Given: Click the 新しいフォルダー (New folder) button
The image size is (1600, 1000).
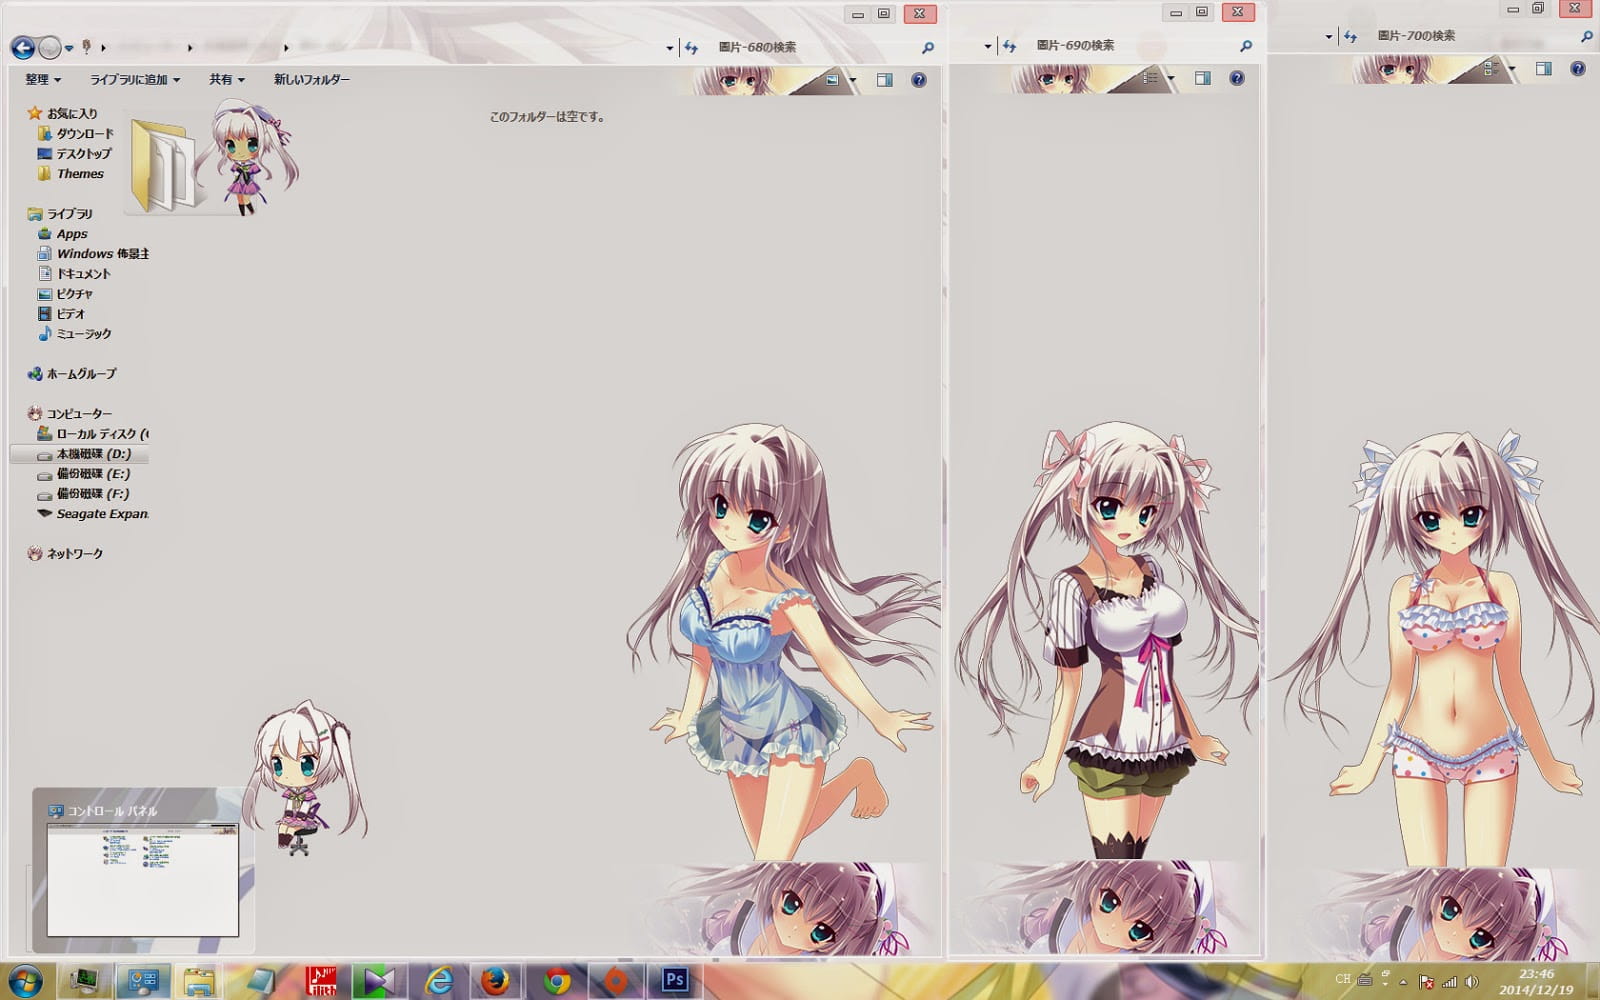Looking at the screenshot, I should coord(310,79).
